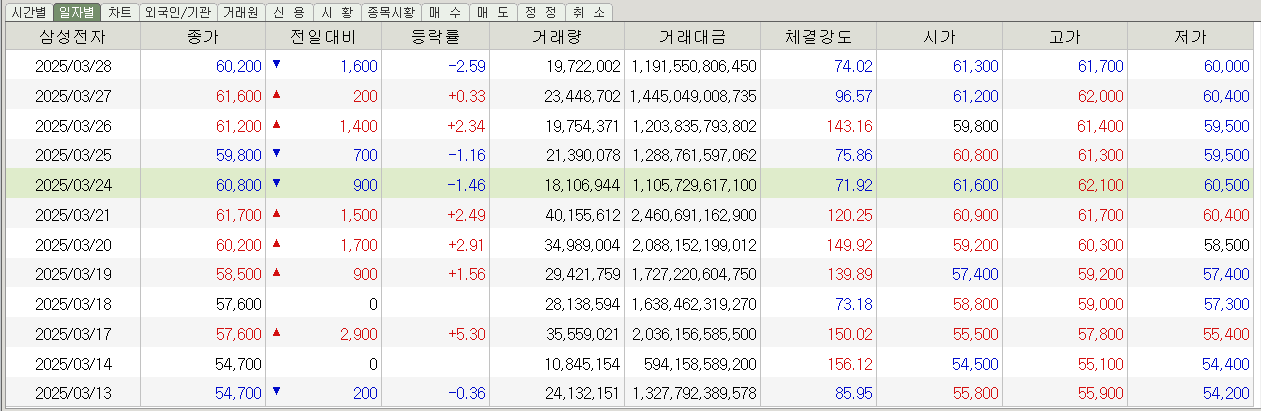Select the 2025/03/28 date cell
This screenshot has width=1261, height=411.
[72, 66]
